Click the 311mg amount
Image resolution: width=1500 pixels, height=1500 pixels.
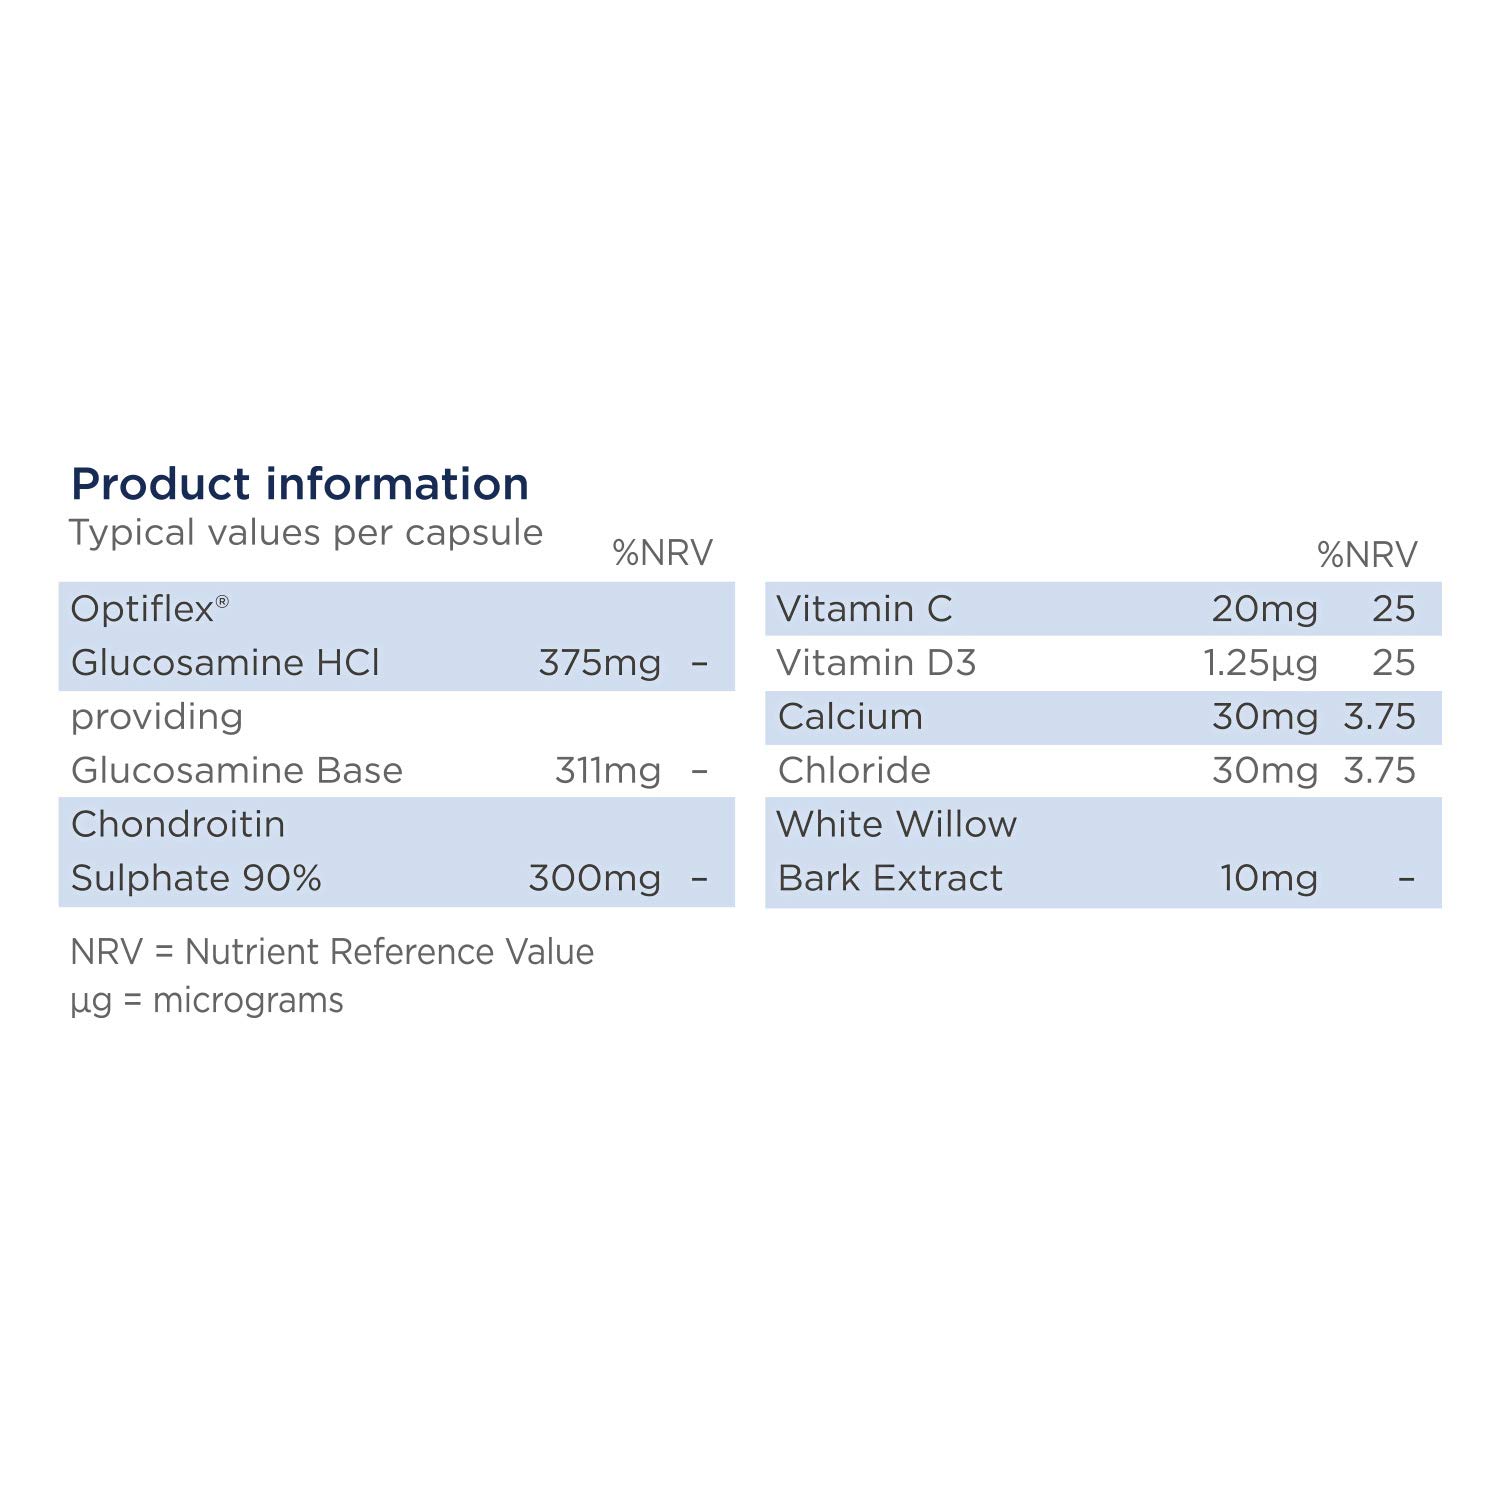tap(608, 770)
